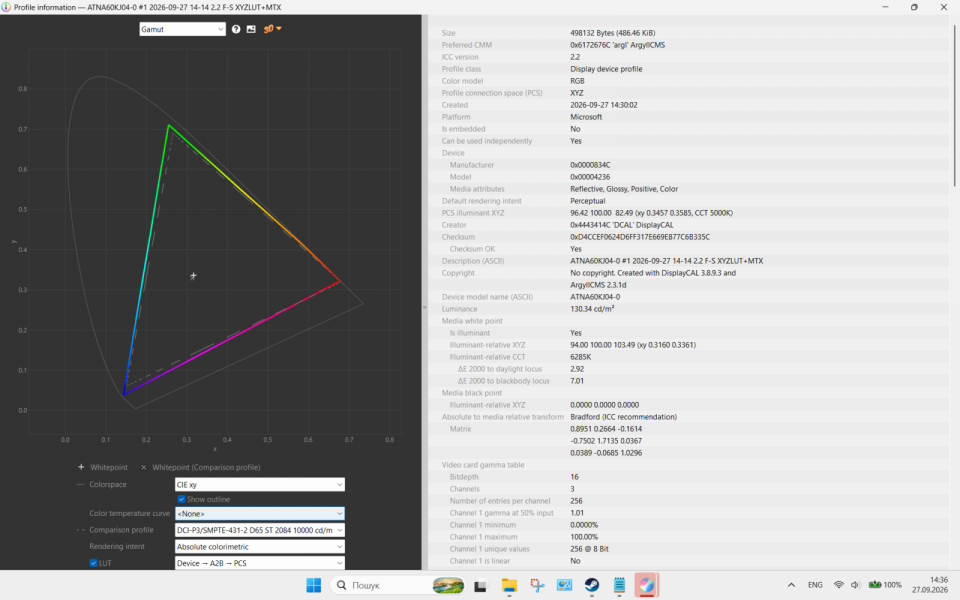The width and height of the screenshot is (960, 600).
Task: Click the 'ΔE 2000 to daylight locus' row label
Action: (x=503, y=369)
